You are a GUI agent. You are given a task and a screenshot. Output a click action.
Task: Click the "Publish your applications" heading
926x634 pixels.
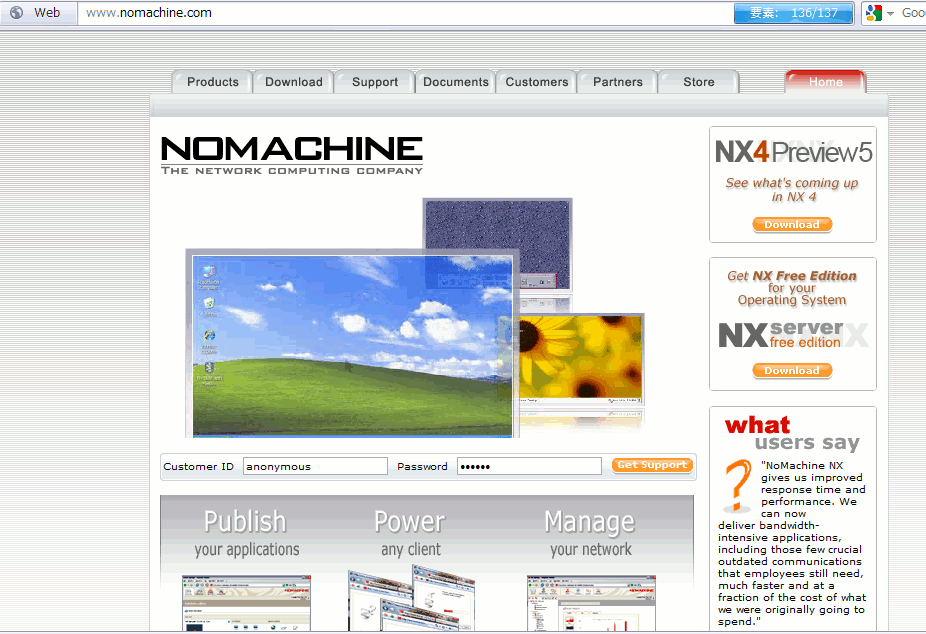tap(246, 534)
